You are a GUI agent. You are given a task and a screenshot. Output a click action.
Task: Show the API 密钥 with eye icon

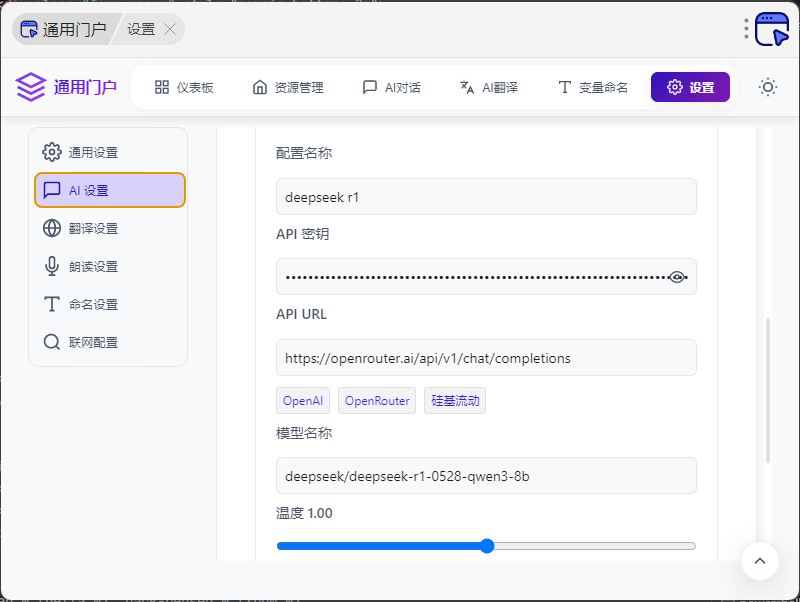678,277
